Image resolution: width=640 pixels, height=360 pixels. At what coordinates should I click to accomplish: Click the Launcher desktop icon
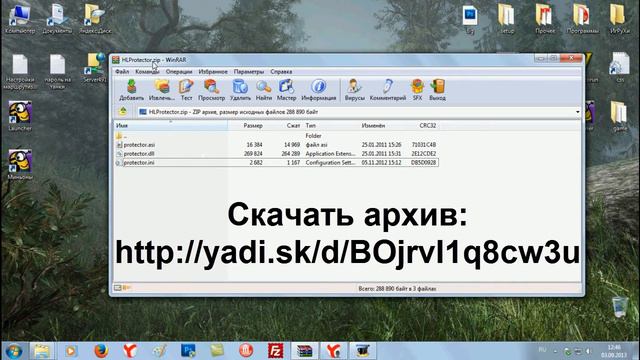(x=20, y=116)
